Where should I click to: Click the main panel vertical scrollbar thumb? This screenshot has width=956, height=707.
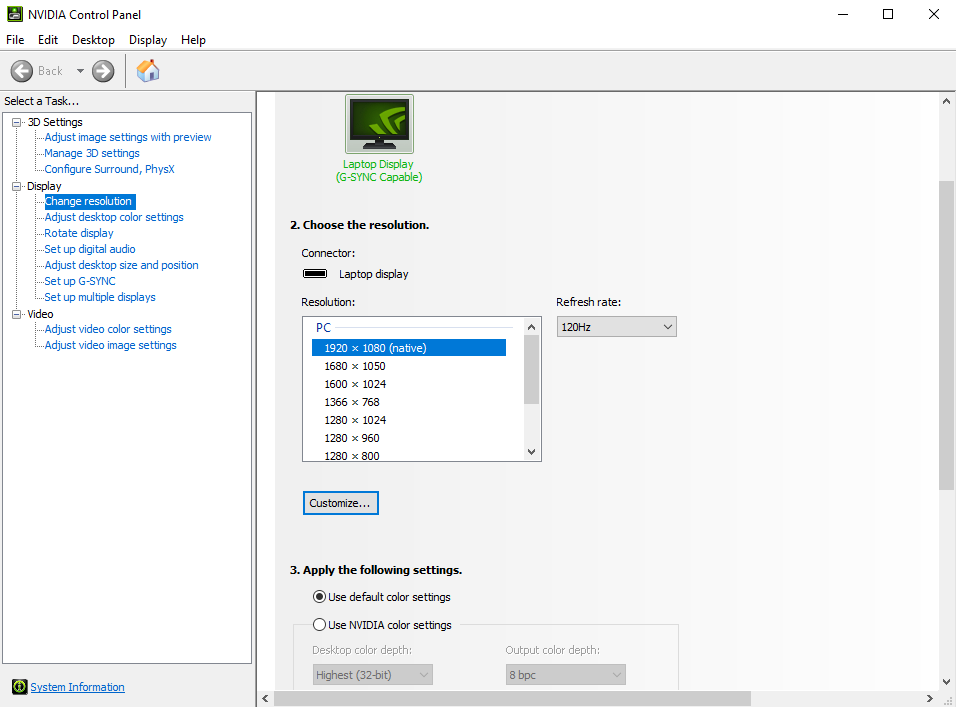coord(946,335)
